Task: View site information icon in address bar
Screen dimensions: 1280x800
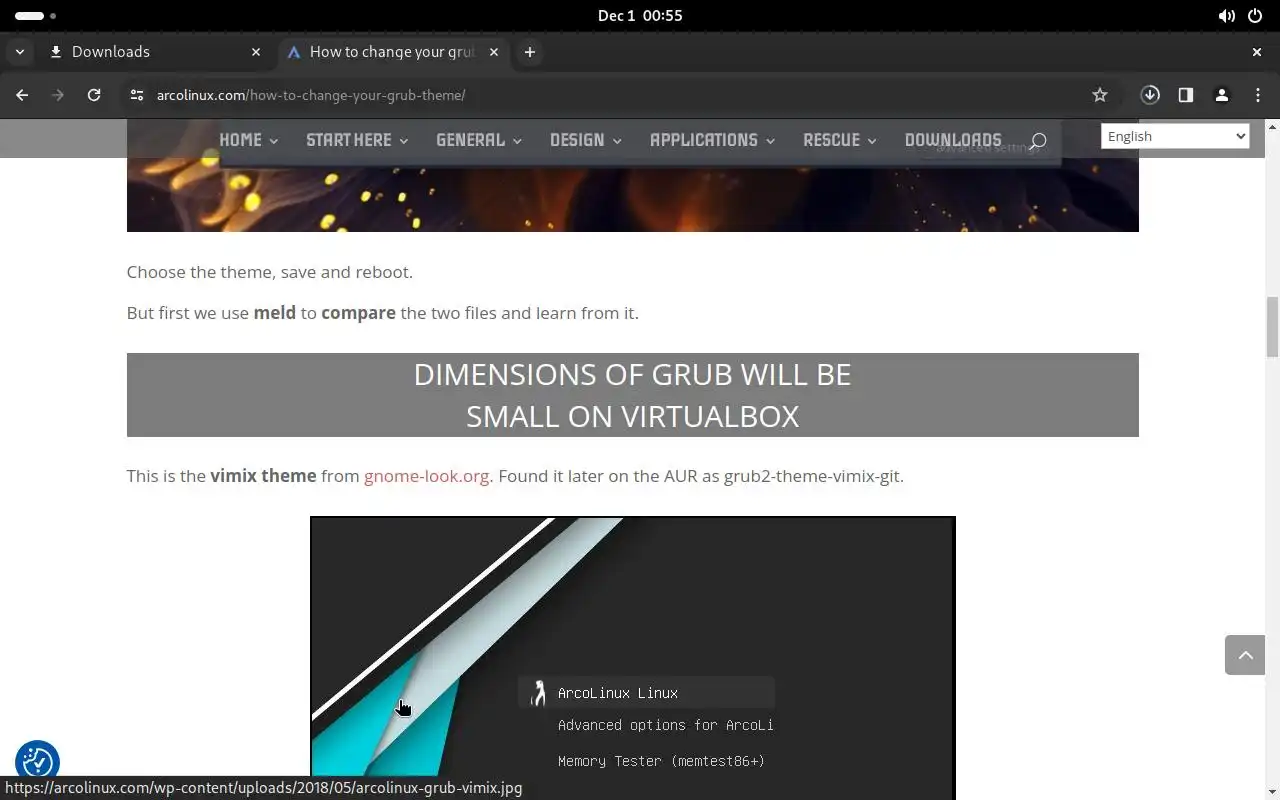Action: (x=137, y=95)
